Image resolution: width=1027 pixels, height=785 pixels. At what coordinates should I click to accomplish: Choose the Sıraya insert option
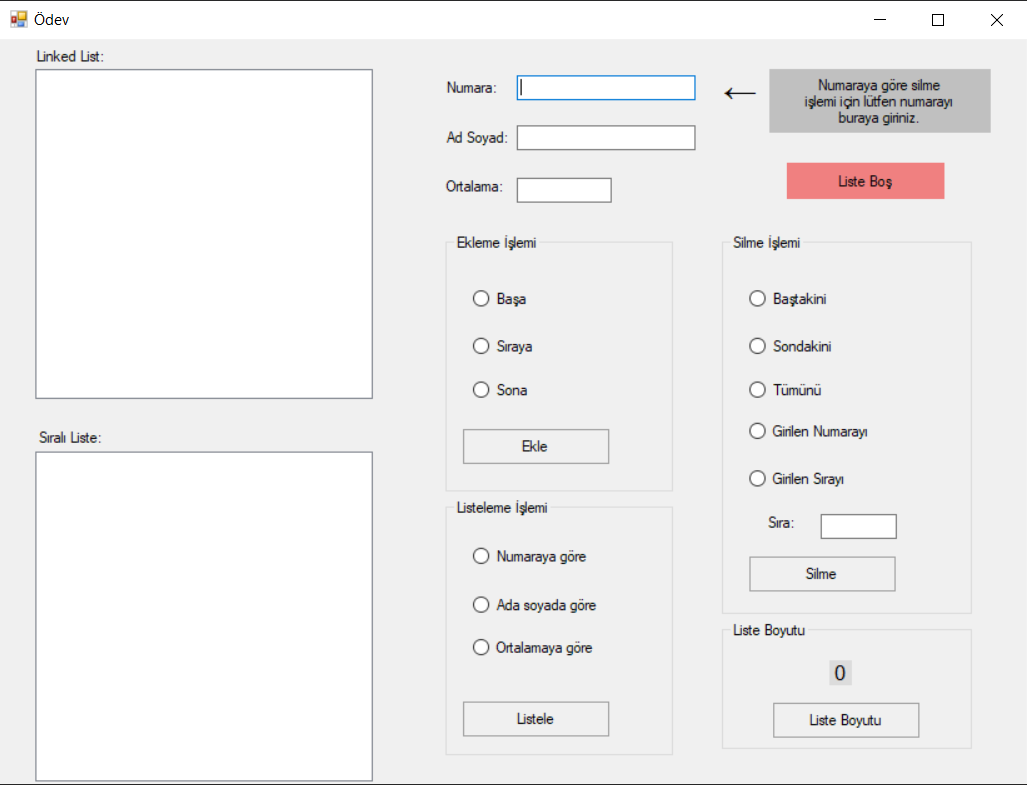coord(502,346)
